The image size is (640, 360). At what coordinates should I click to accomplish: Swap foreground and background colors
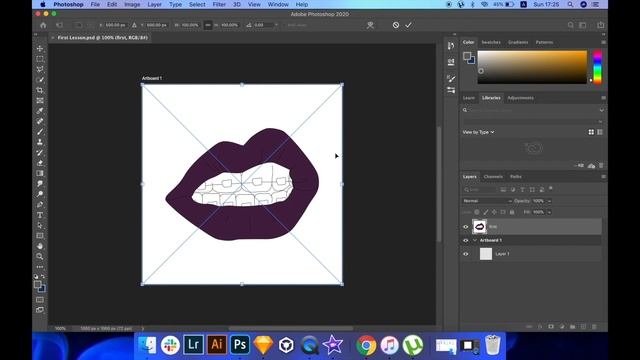click(x=43, y=276)
